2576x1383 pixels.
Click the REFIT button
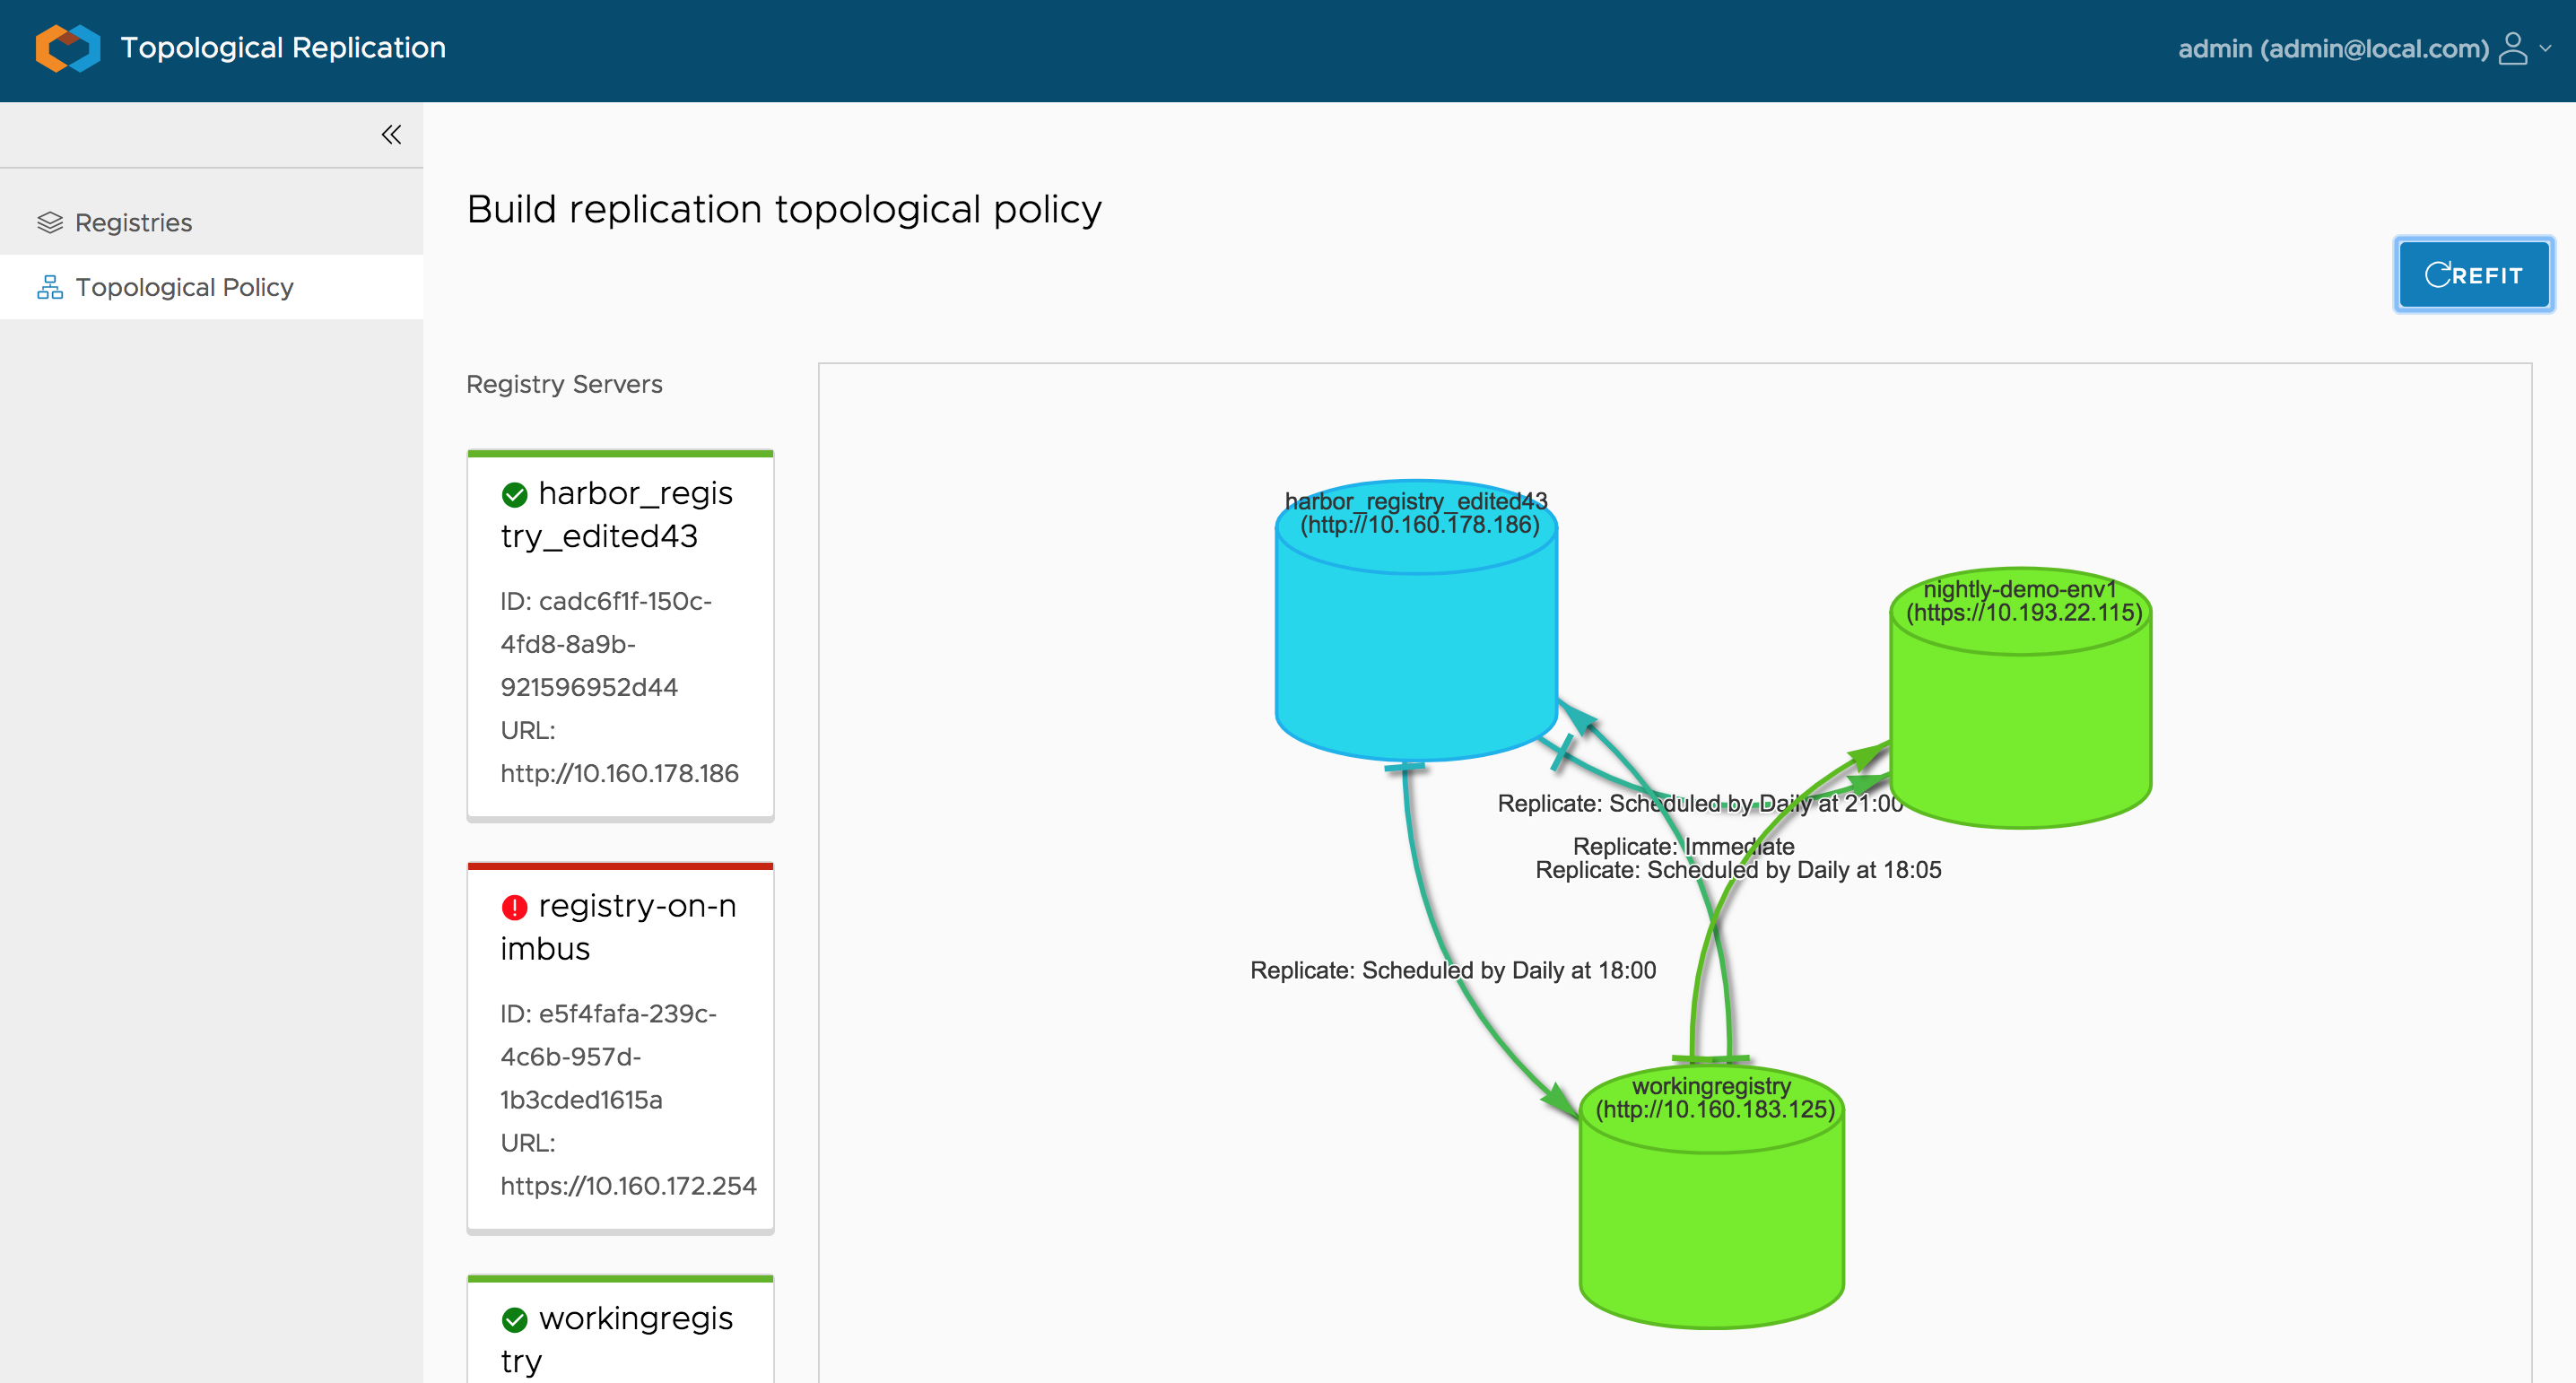[x=2473, y=274]
